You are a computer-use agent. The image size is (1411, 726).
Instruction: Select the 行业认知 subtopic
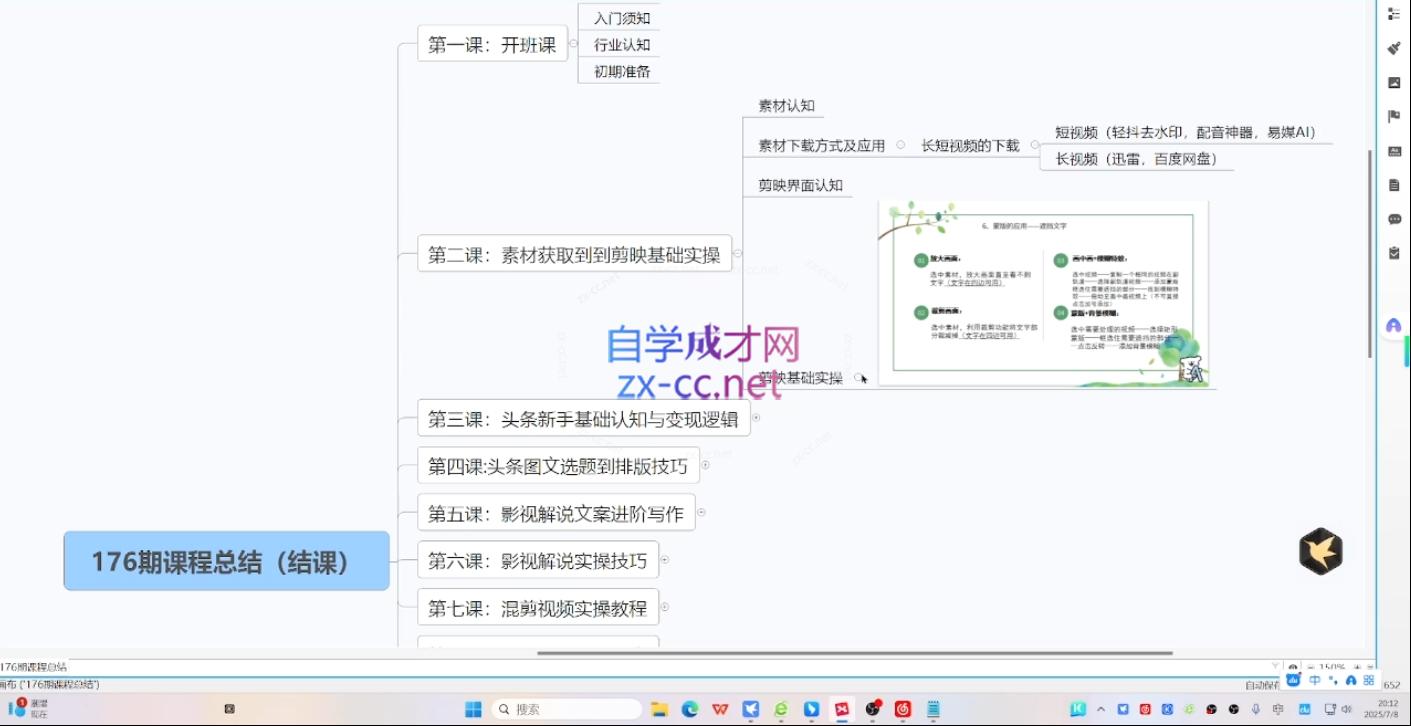pos(622,44)
